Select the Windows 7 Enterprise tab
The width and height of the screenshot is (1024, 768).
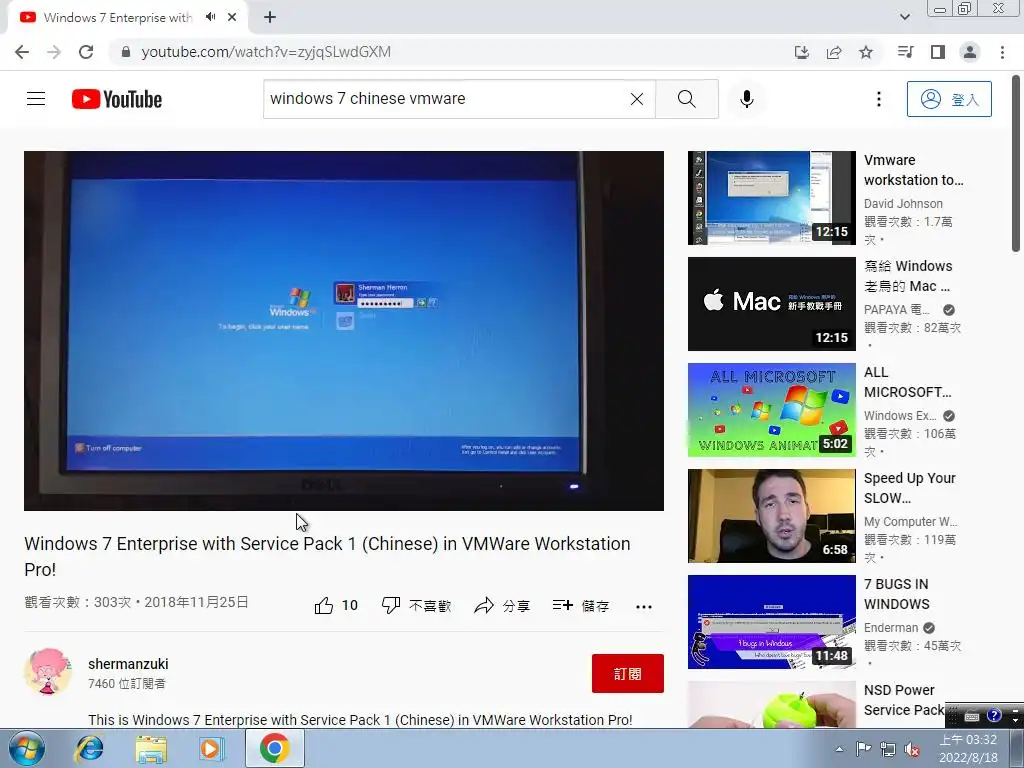(x=118, y=18)
